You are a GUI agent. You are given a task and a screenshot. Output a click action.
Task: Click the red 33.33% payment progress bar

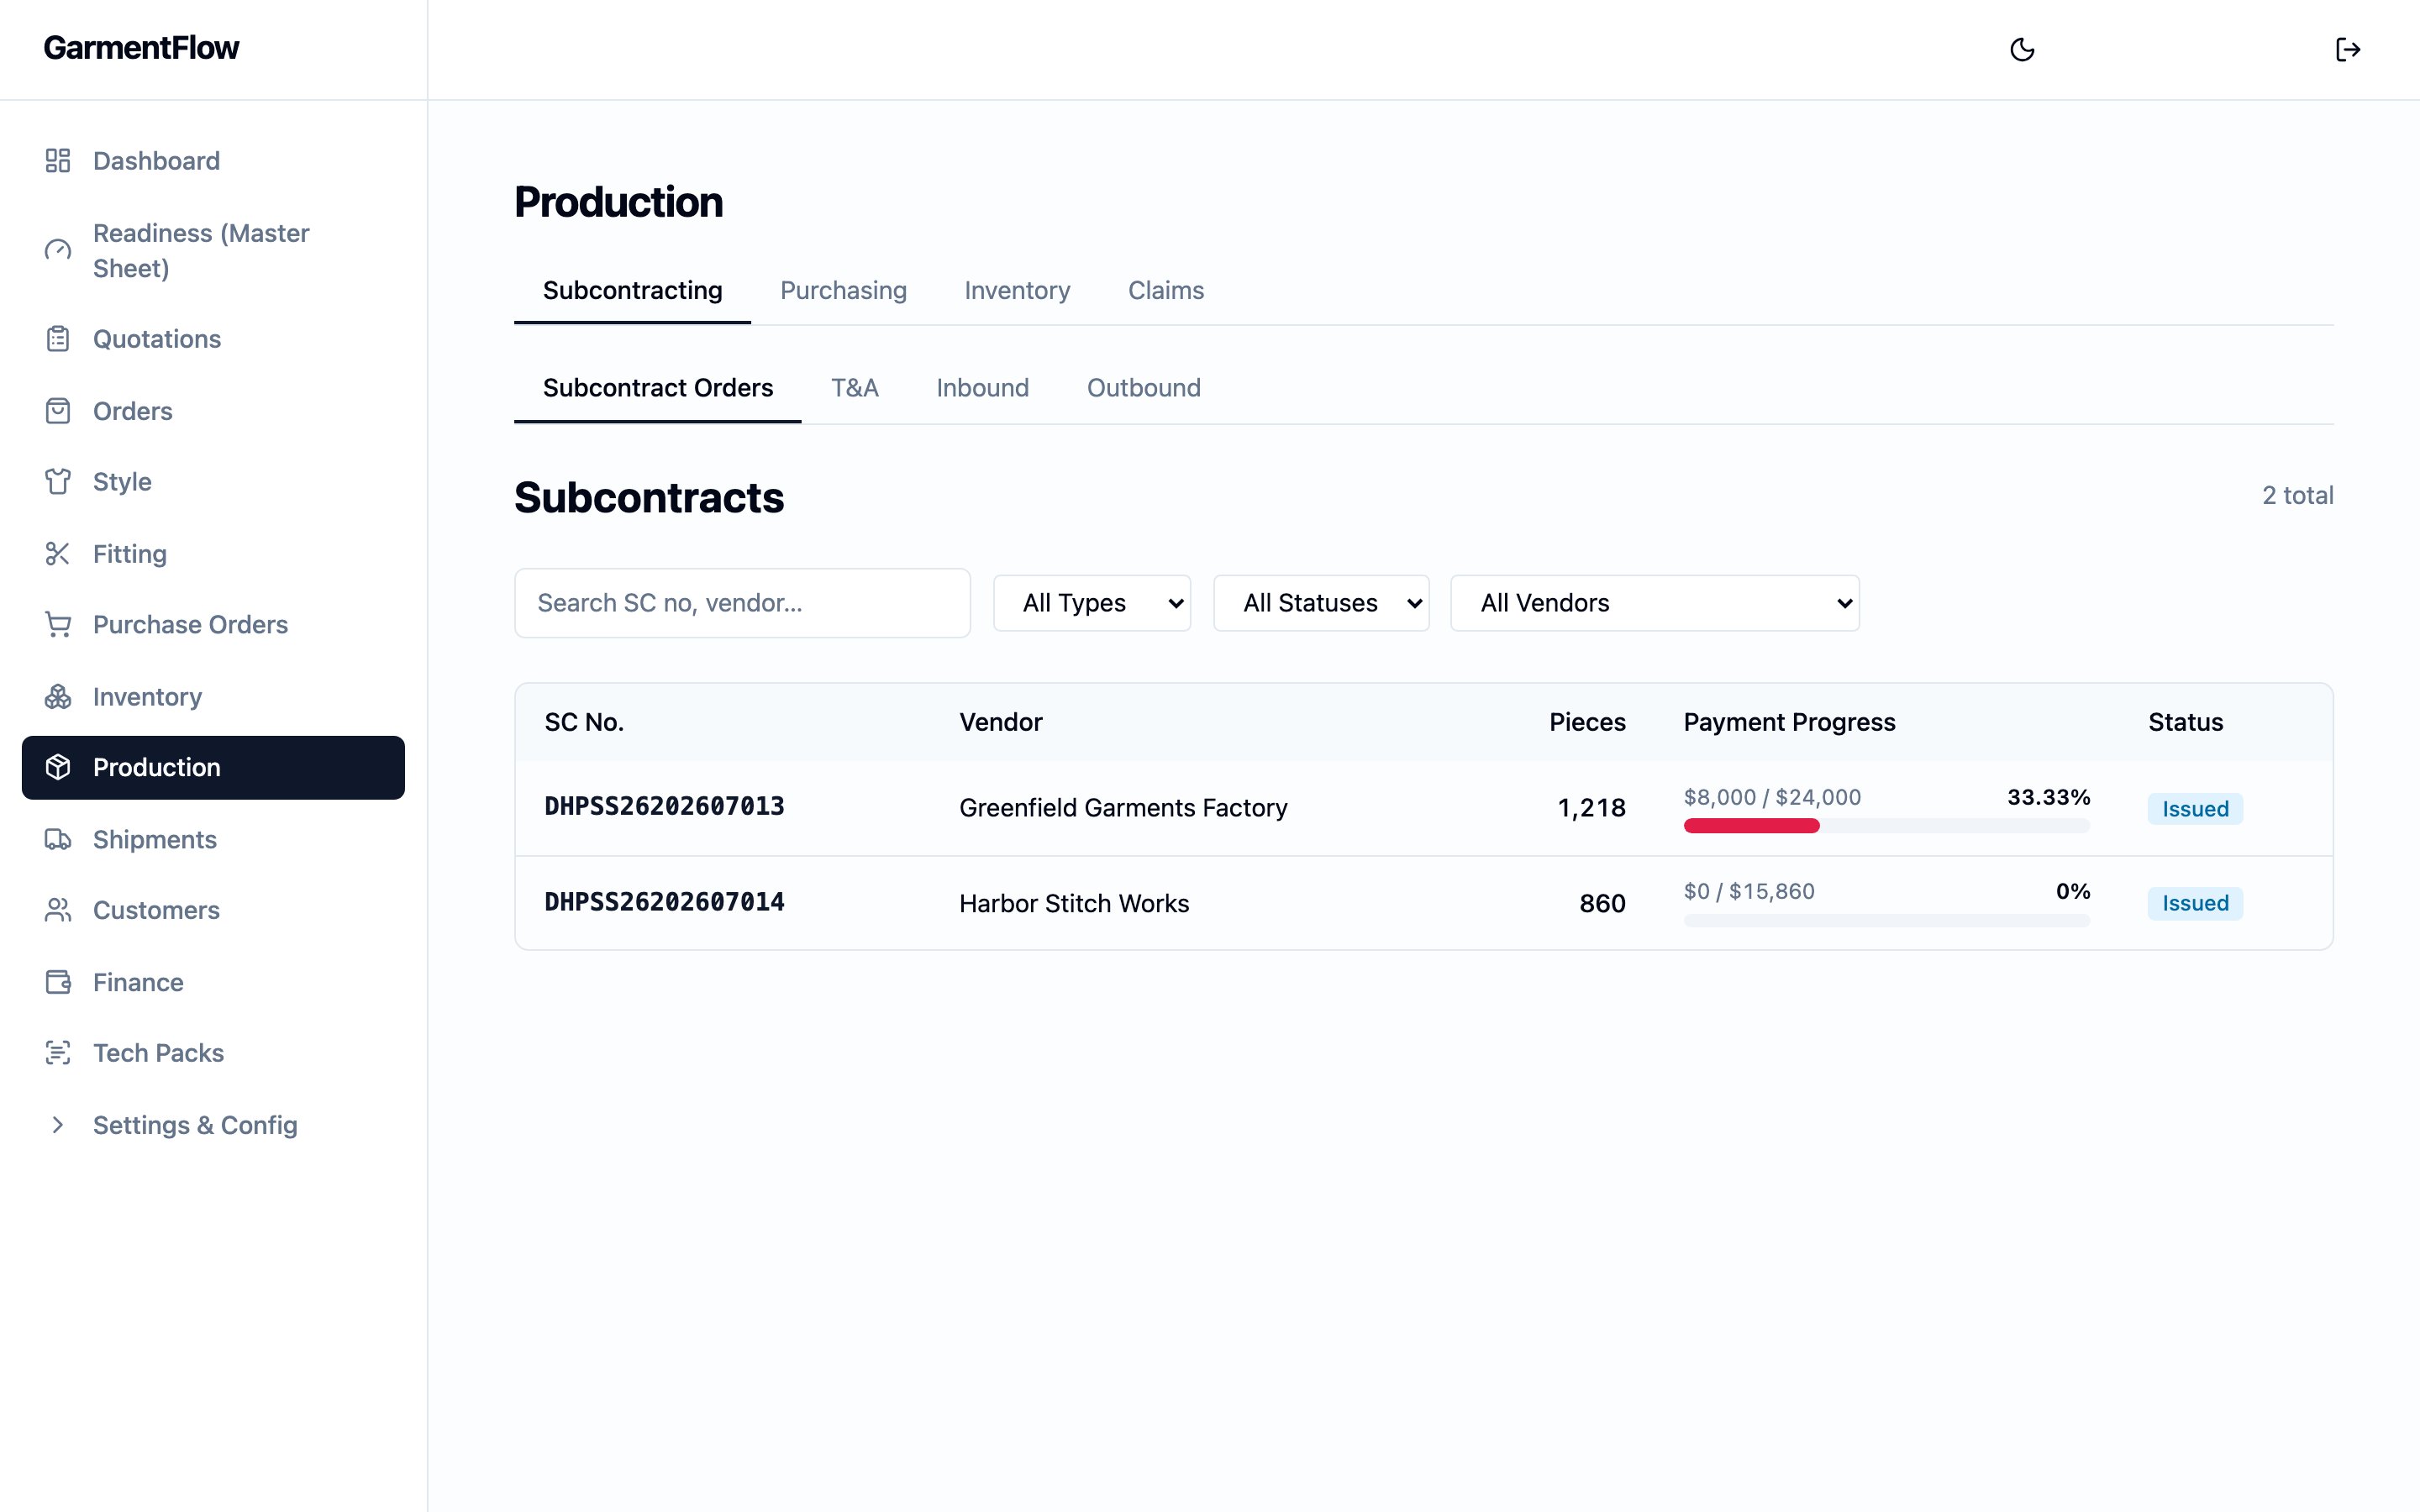pyautogui.click(x=1751, y=826)
